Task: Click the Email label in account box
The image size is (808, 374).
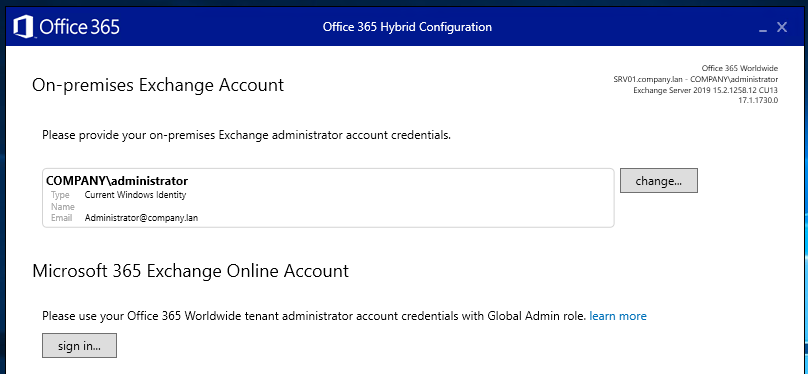Action: (61, 218)
